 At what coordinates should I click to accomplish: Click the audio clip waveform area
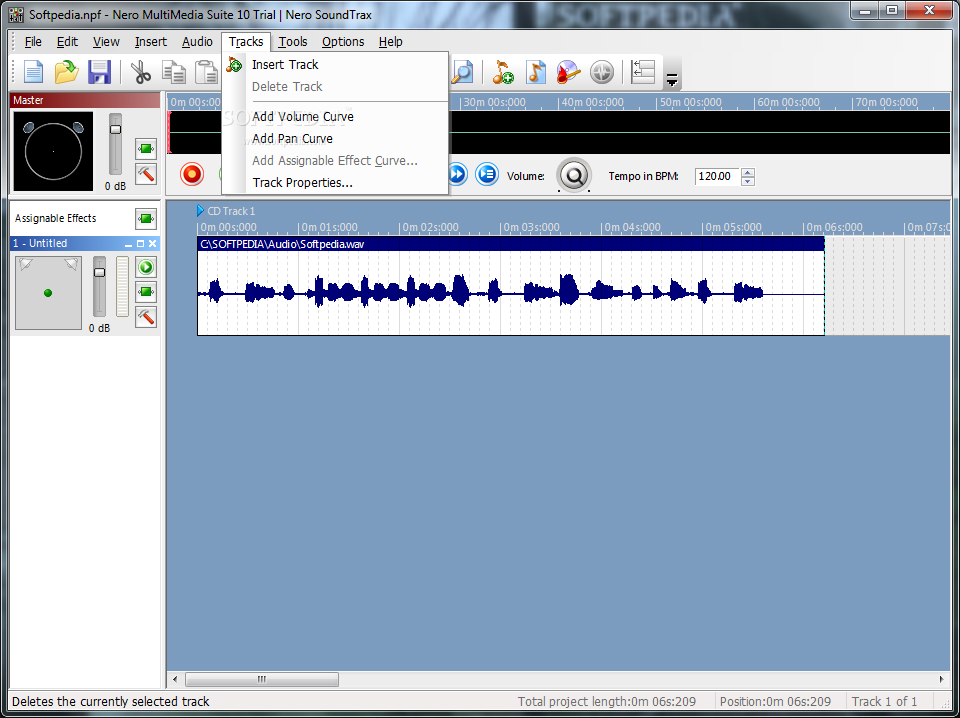point(511,293)
